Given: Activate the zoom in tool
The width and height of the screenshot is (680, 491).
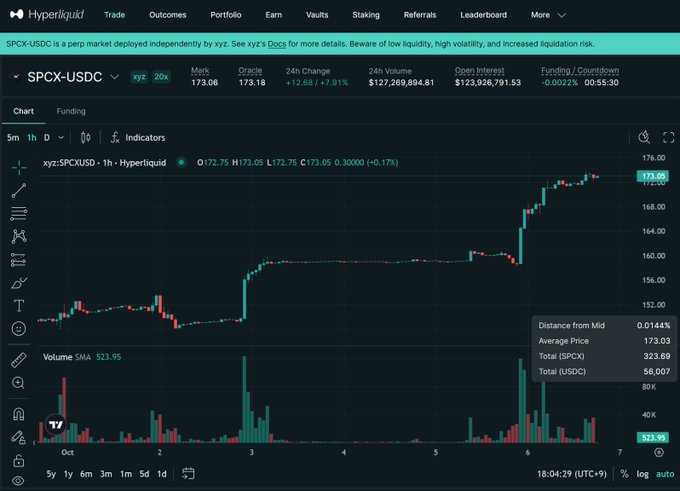Looking at the screenshot, I should [x=19, y=383].
